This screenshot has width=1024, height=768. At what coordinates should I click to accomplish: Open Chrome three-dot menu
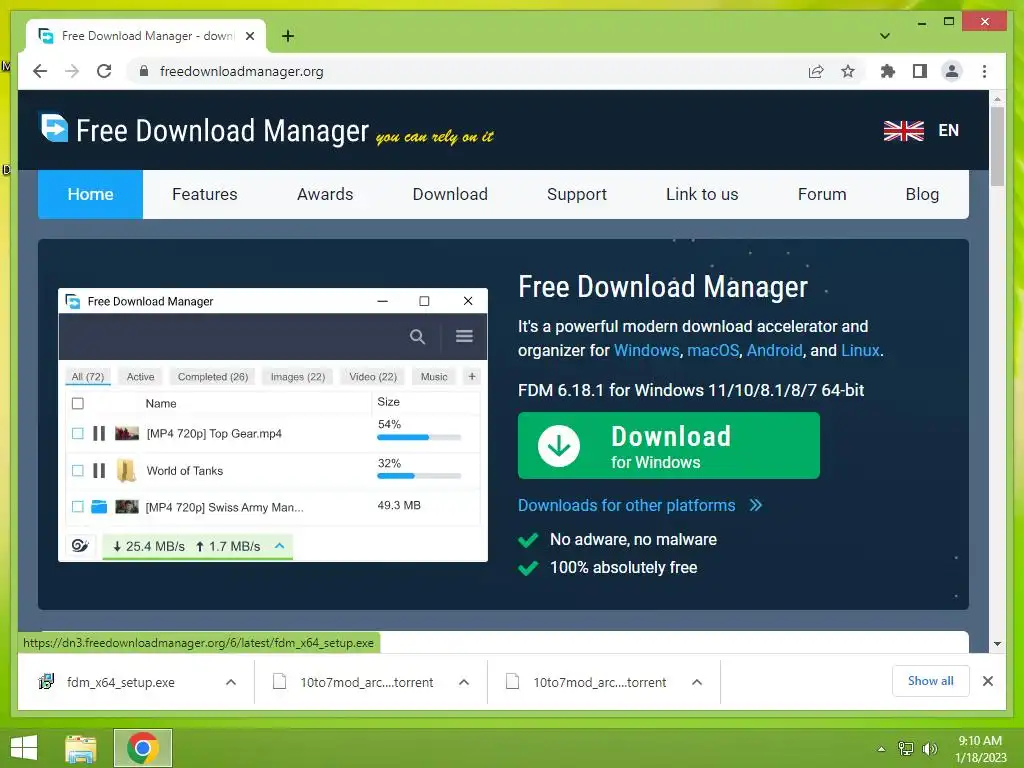tap(984, 71)
